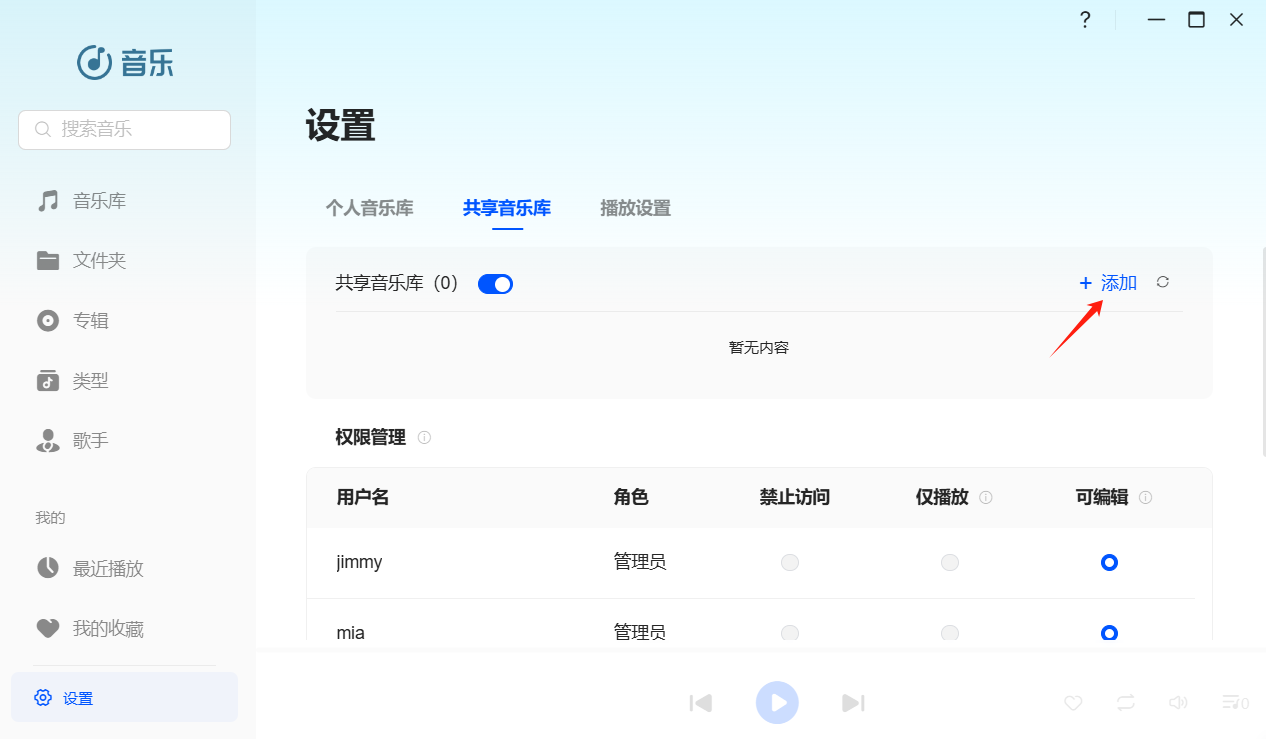1266x739 pixels.
Task: Switch to the 播放设置 tab
Action: 635,208
